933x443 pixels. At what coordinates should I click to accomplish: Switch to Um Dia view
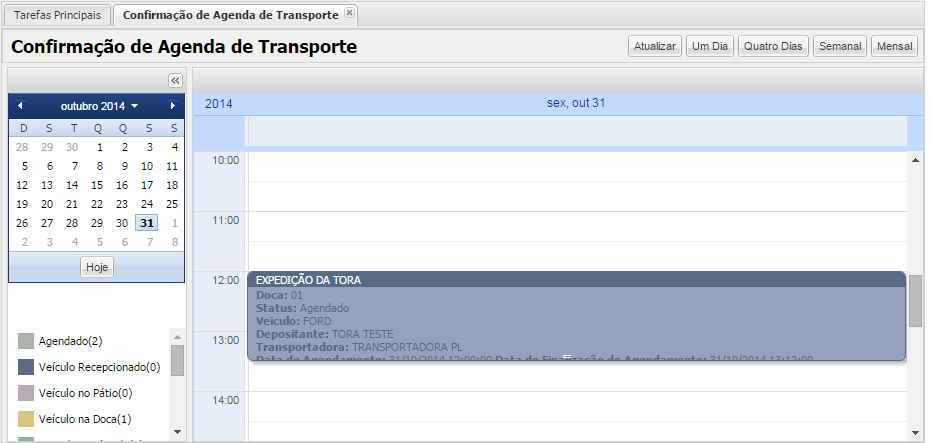coord(710,47)
